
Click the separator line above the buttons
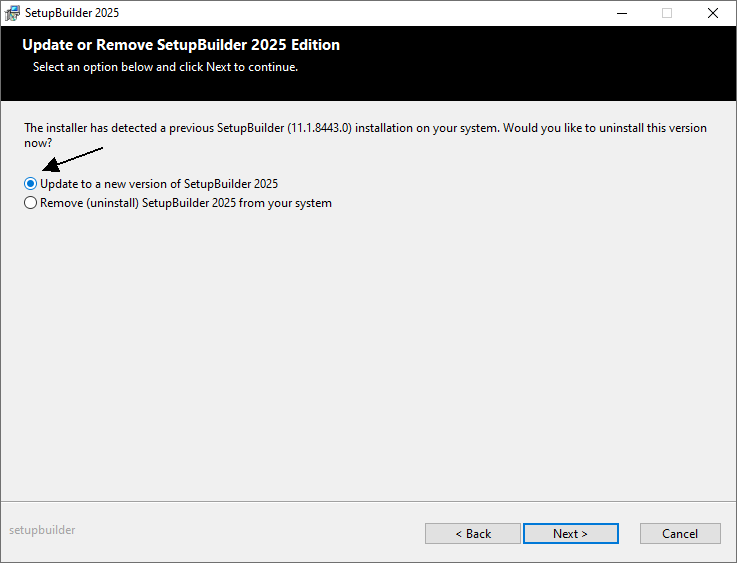click(368, 501)
